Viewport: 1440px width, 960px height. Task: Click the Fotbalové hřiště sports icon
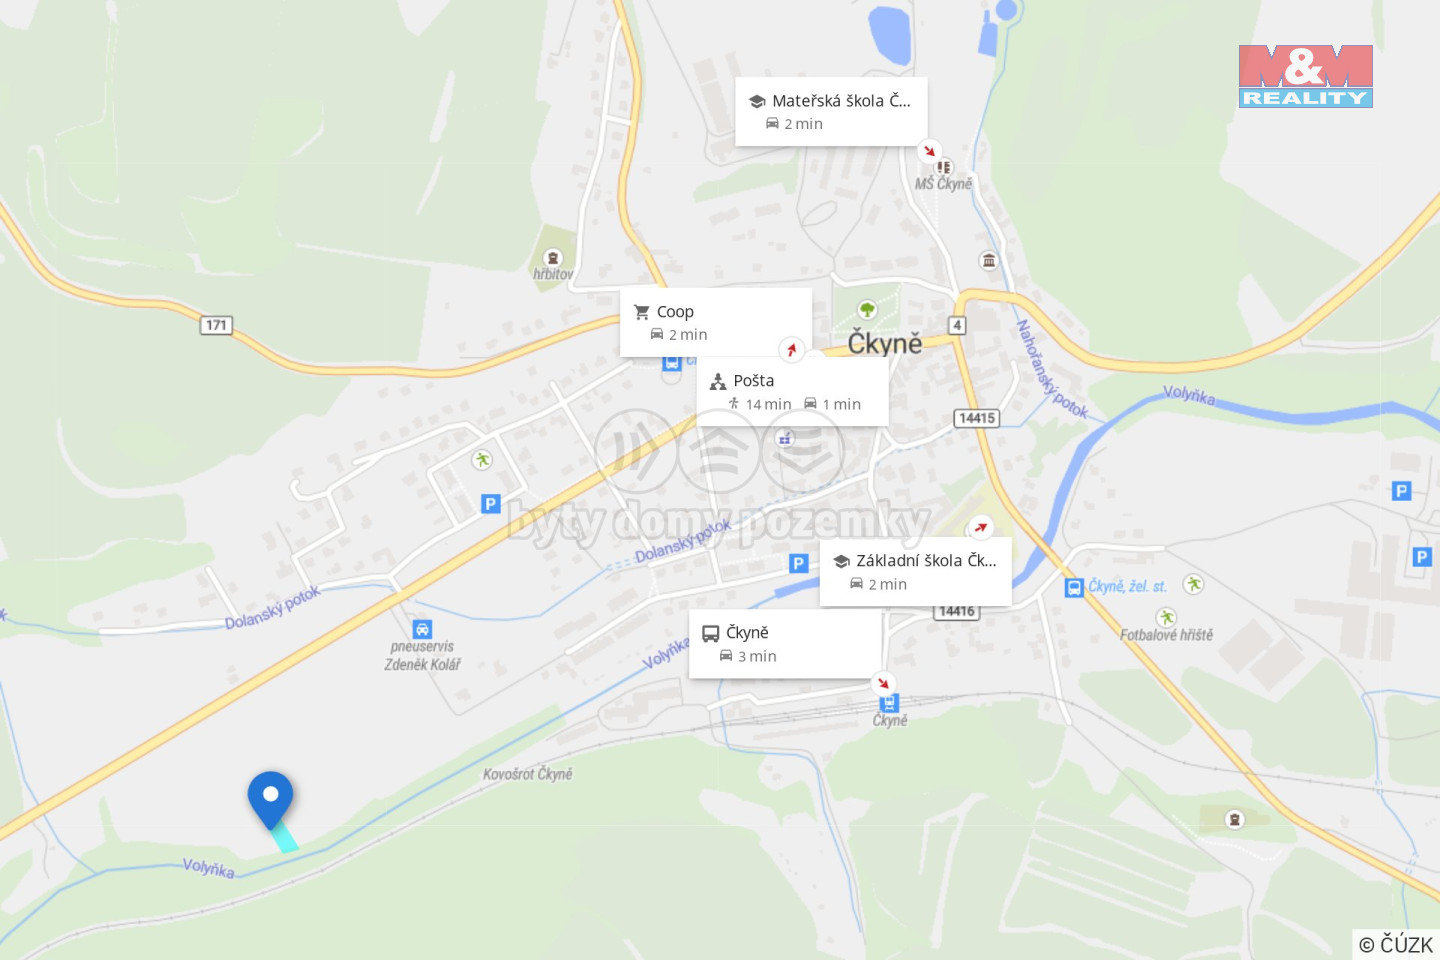(1166, 617)
